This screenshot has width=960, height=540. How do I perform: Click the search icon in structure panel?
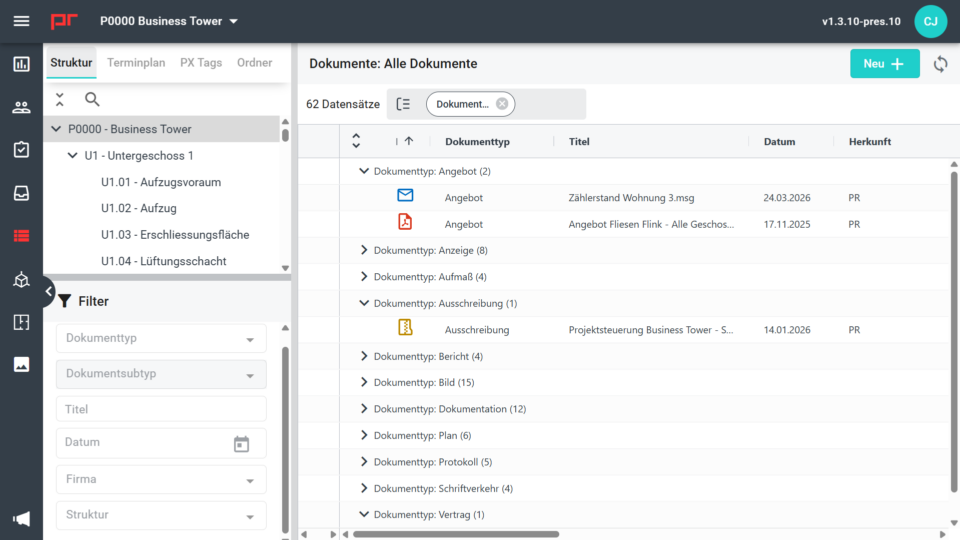(92, 99)
